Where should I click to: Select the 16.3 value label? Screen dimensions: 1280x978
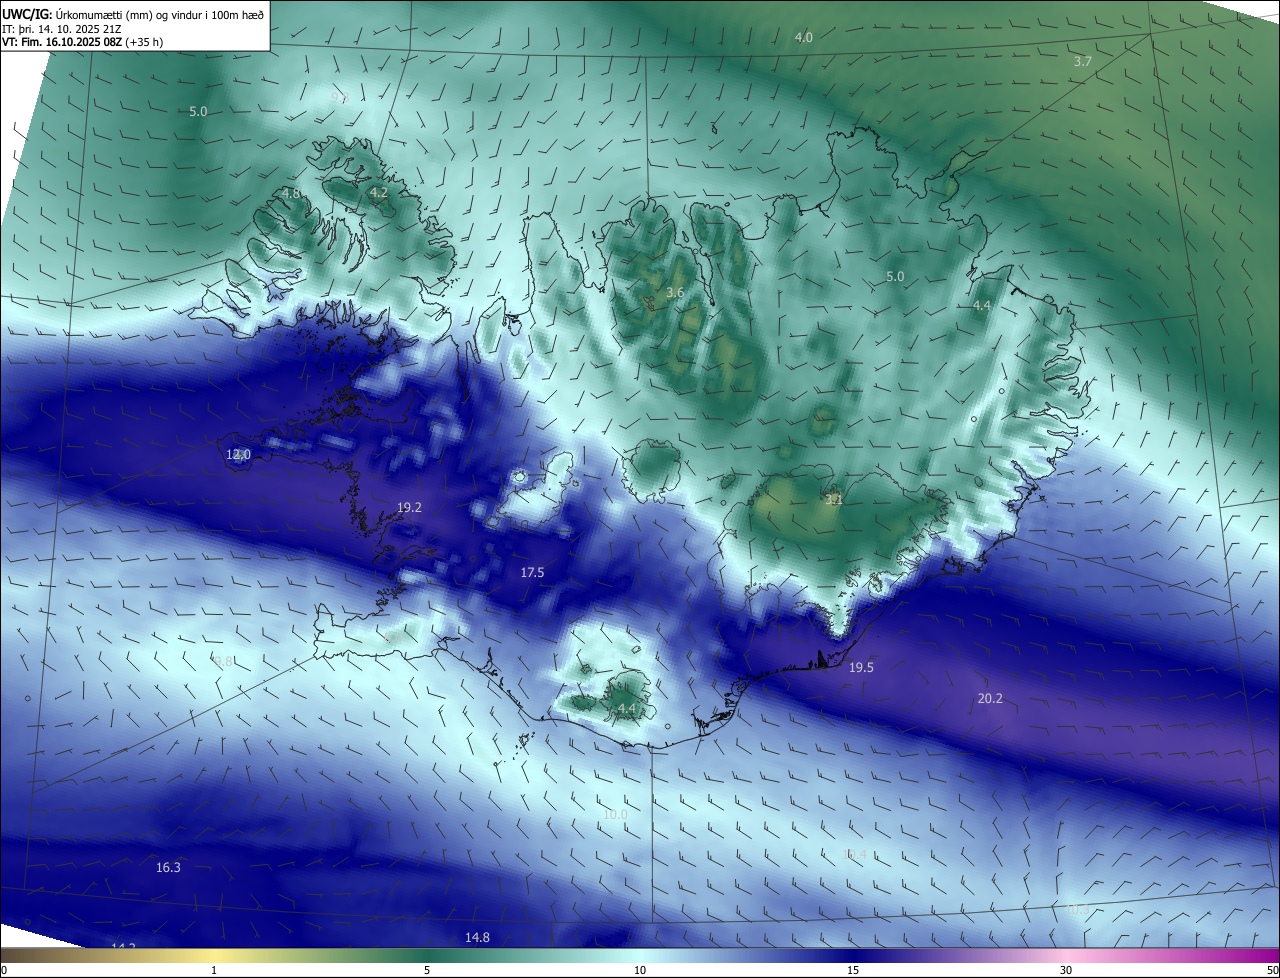coord(168,867)
